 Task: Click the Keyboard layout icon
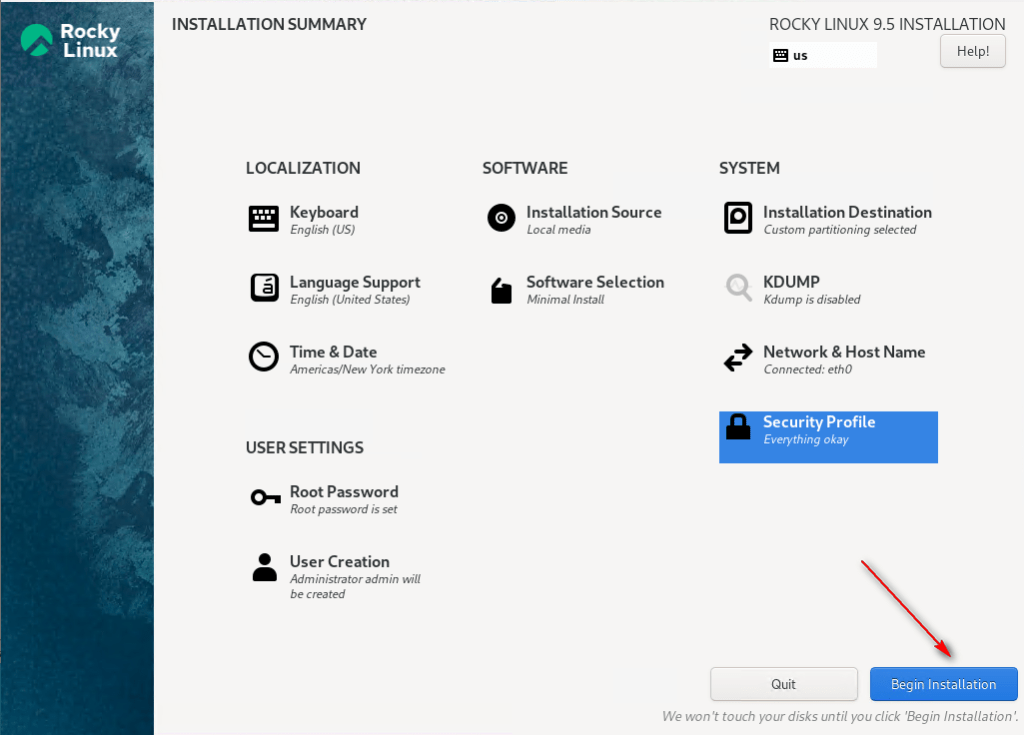point(264,219)
